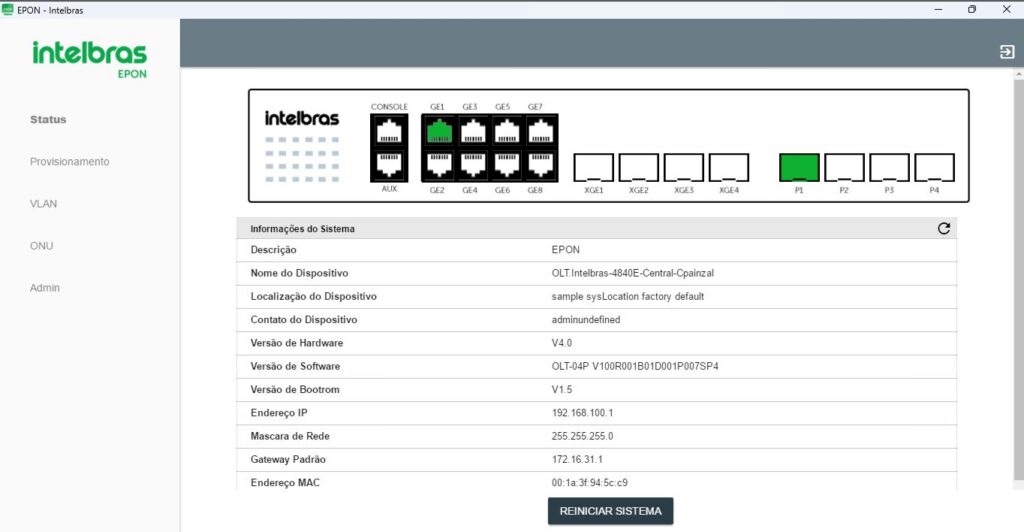The image size is (1024, 532).
Task: Click the logout icon in header
Action: coord(1006,52)
